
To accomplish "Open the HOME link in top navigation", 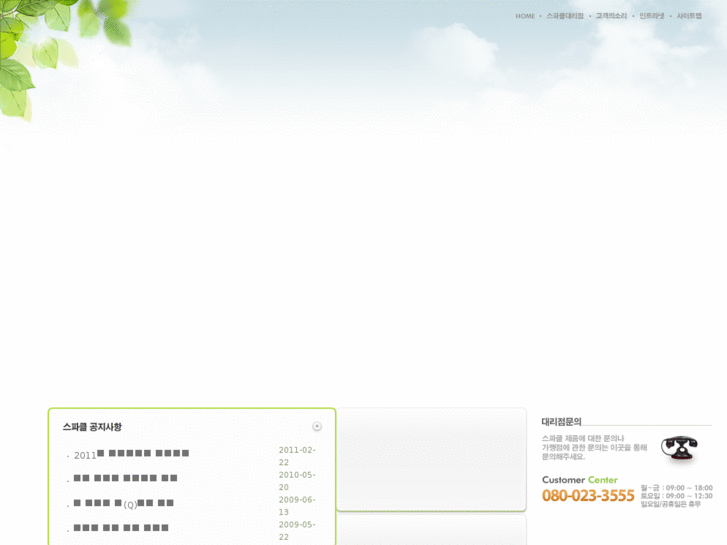I will pos(525,16).
